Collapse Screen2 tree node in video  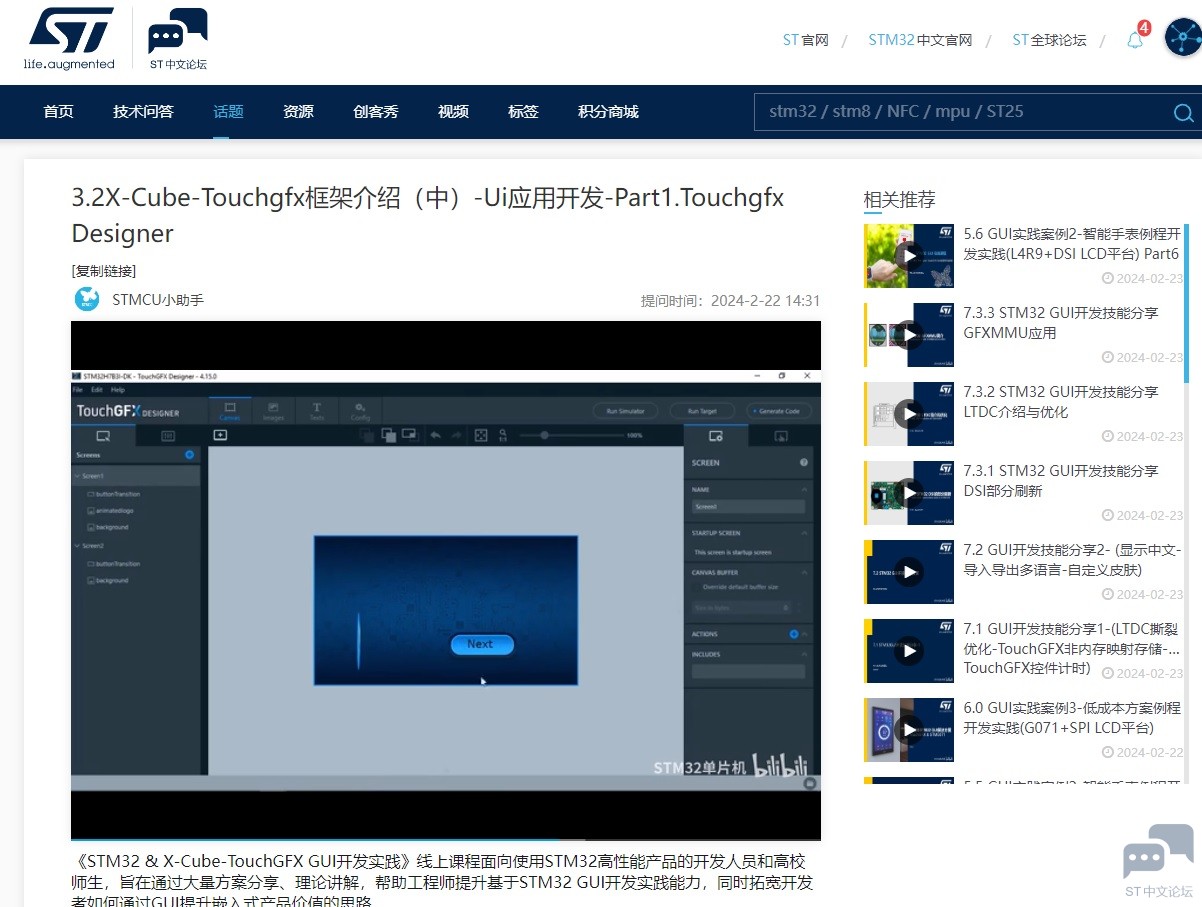coord(76,546)
